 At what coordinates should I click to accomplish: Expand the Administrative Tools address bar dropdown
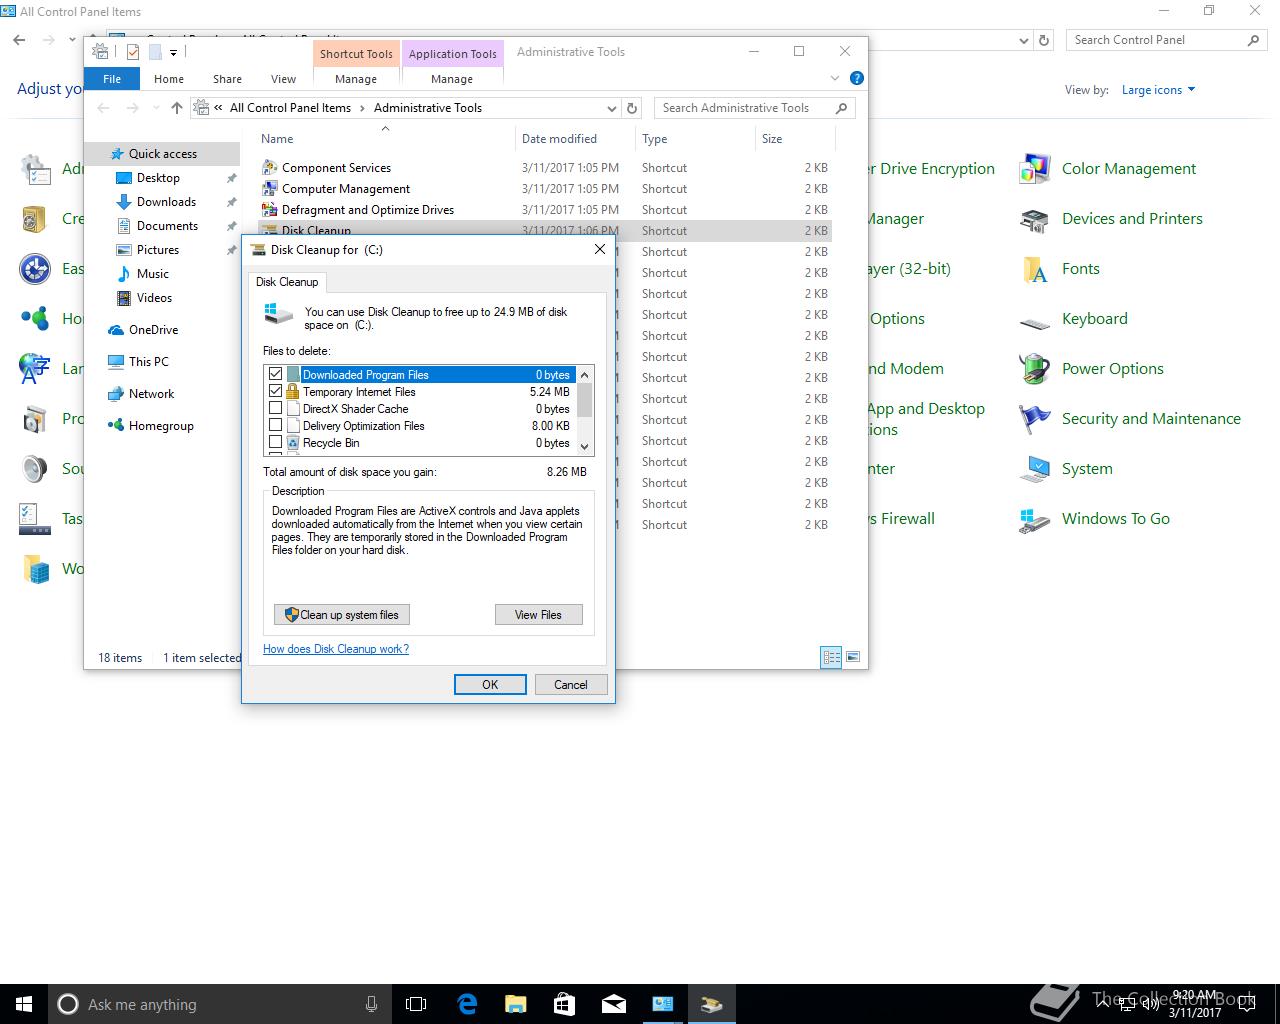click(612, 108)
